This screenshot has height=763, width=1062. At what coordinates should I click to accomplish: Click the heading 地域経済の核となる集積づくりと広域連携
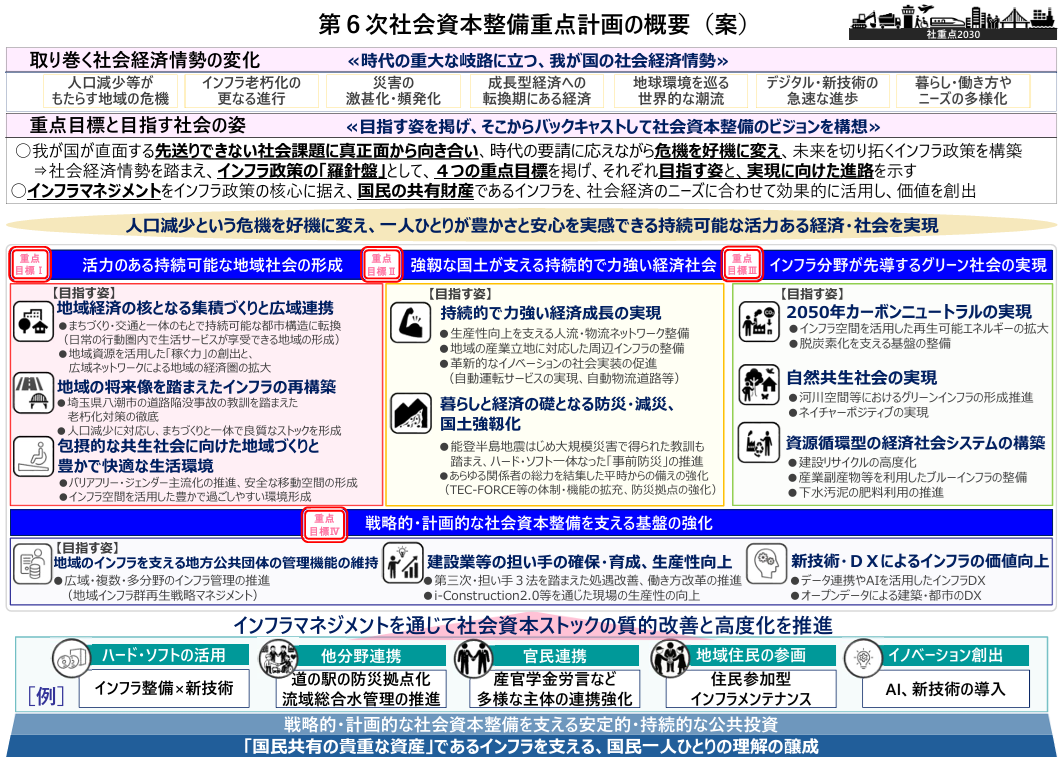pyautogui.click(x=195, y=309)
